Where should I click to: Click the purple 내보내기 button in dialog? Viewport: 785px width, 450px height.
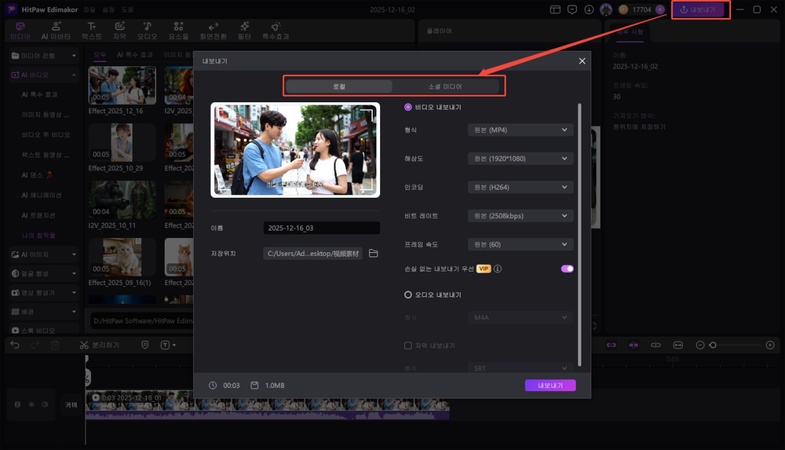pos(550,385)
